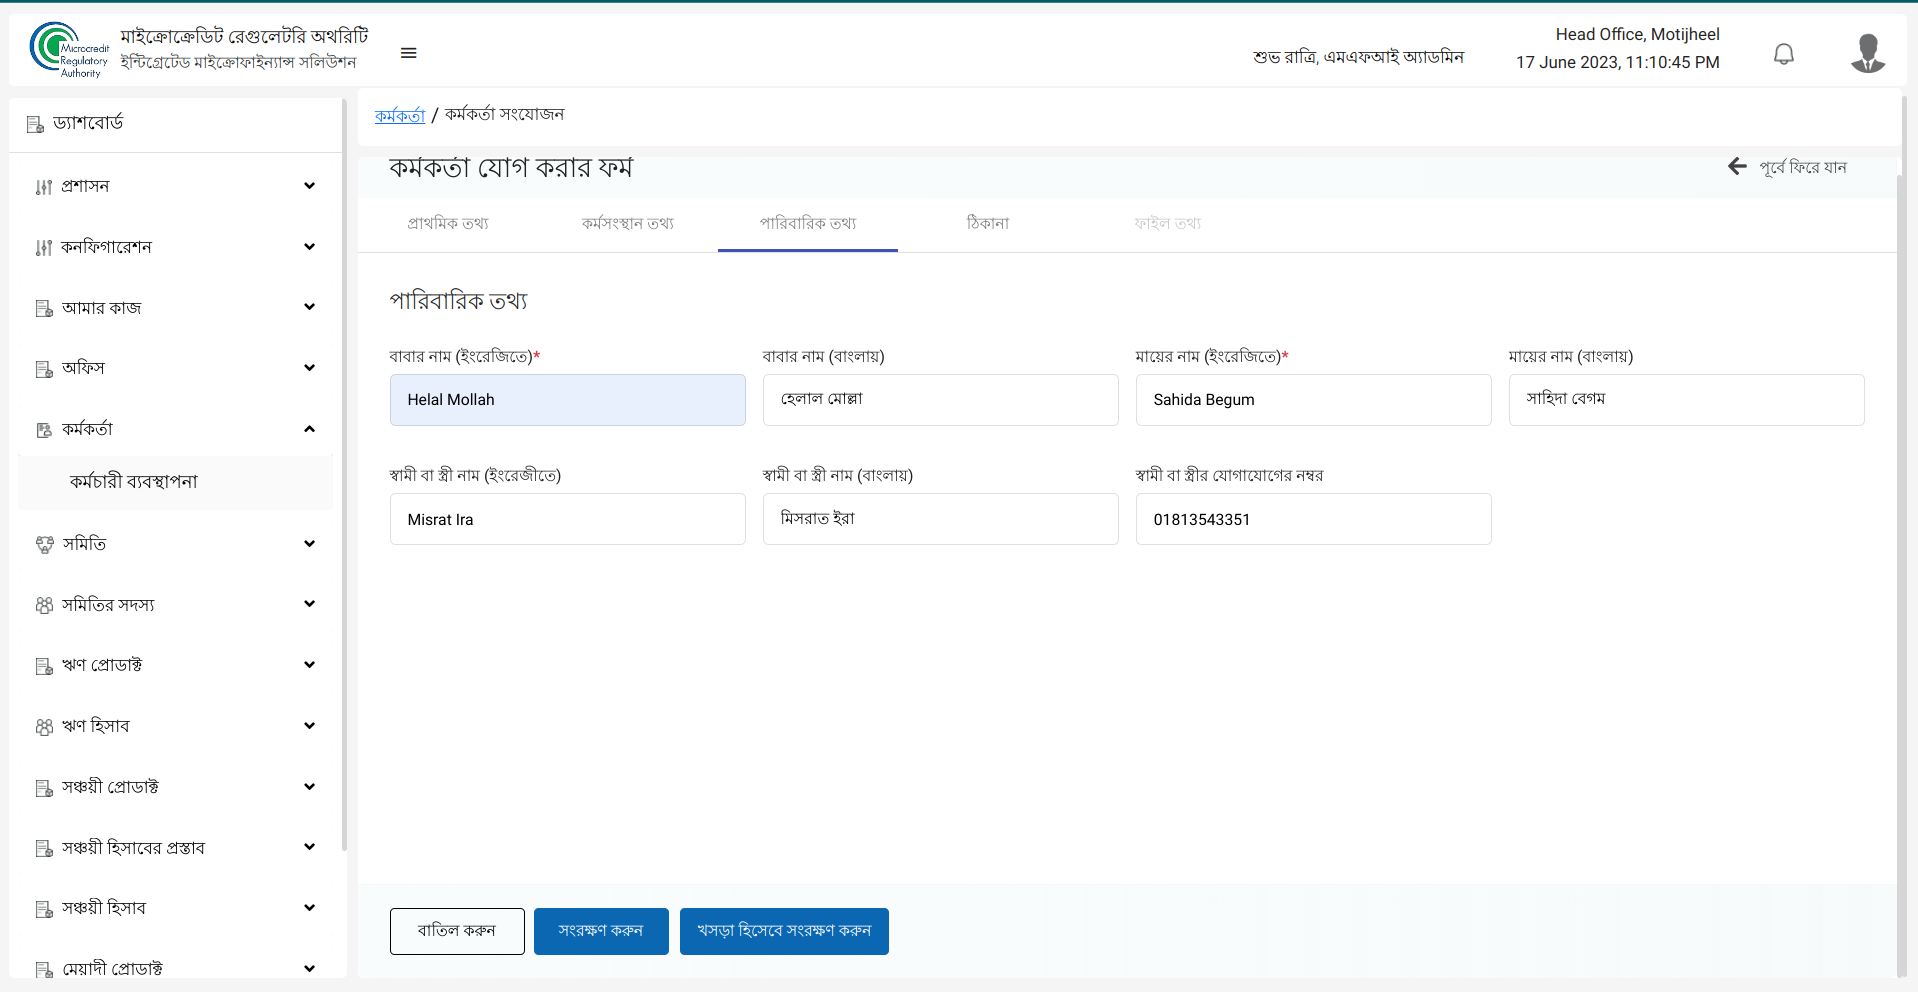Click mother's Bangla name field সাহিদা বেগম
The width and height of the screenshot is (1918, 992).
1687,400
